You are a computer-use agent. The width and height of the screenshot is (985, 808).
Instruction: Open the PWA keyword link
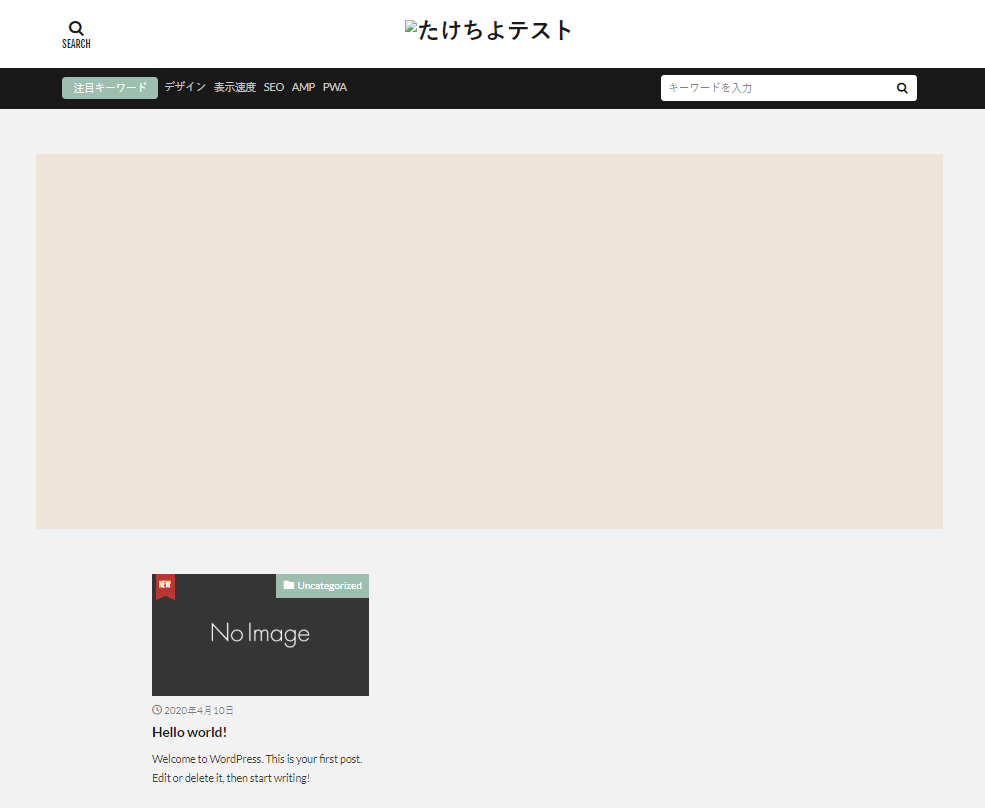click(x=335, y=88)
